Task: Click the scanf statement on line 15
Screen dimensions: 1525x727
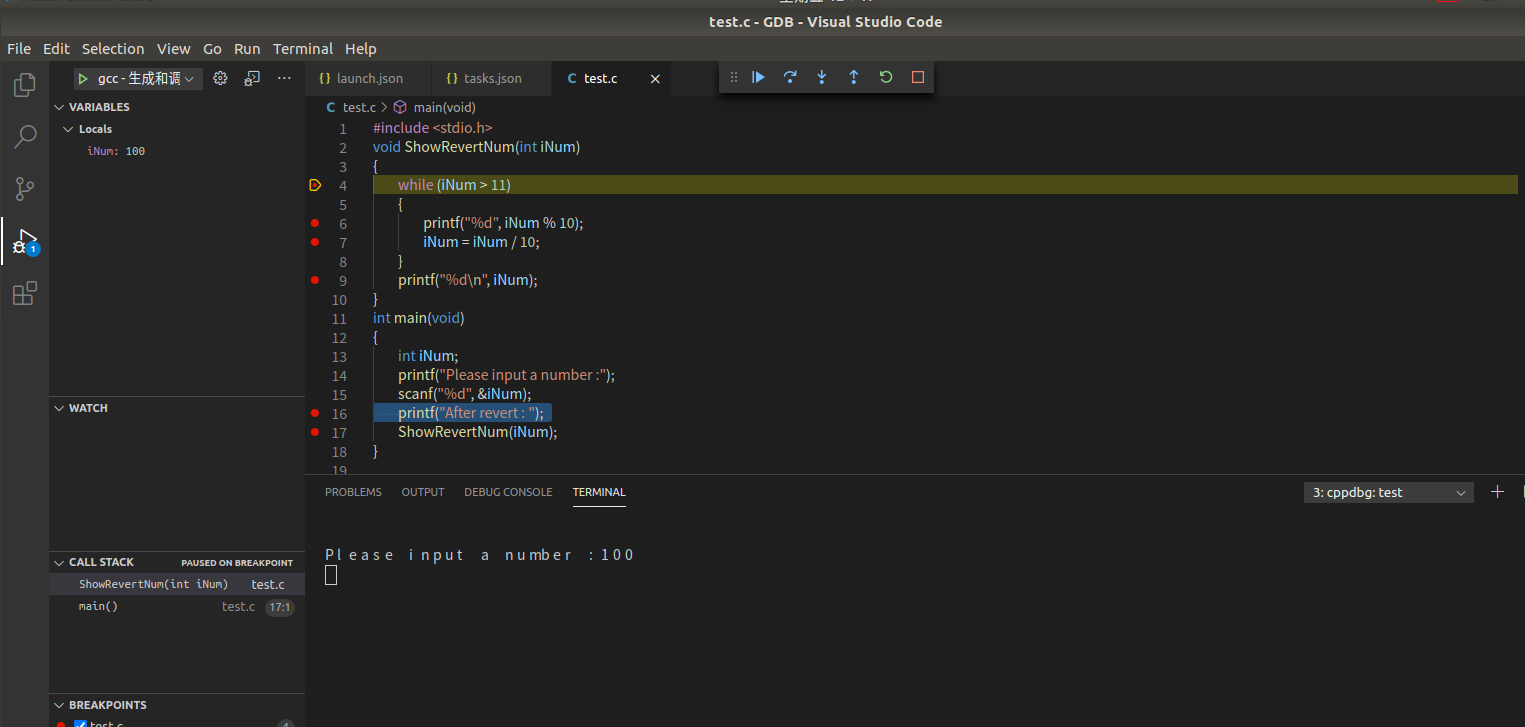Action: [x=464, y=394]
